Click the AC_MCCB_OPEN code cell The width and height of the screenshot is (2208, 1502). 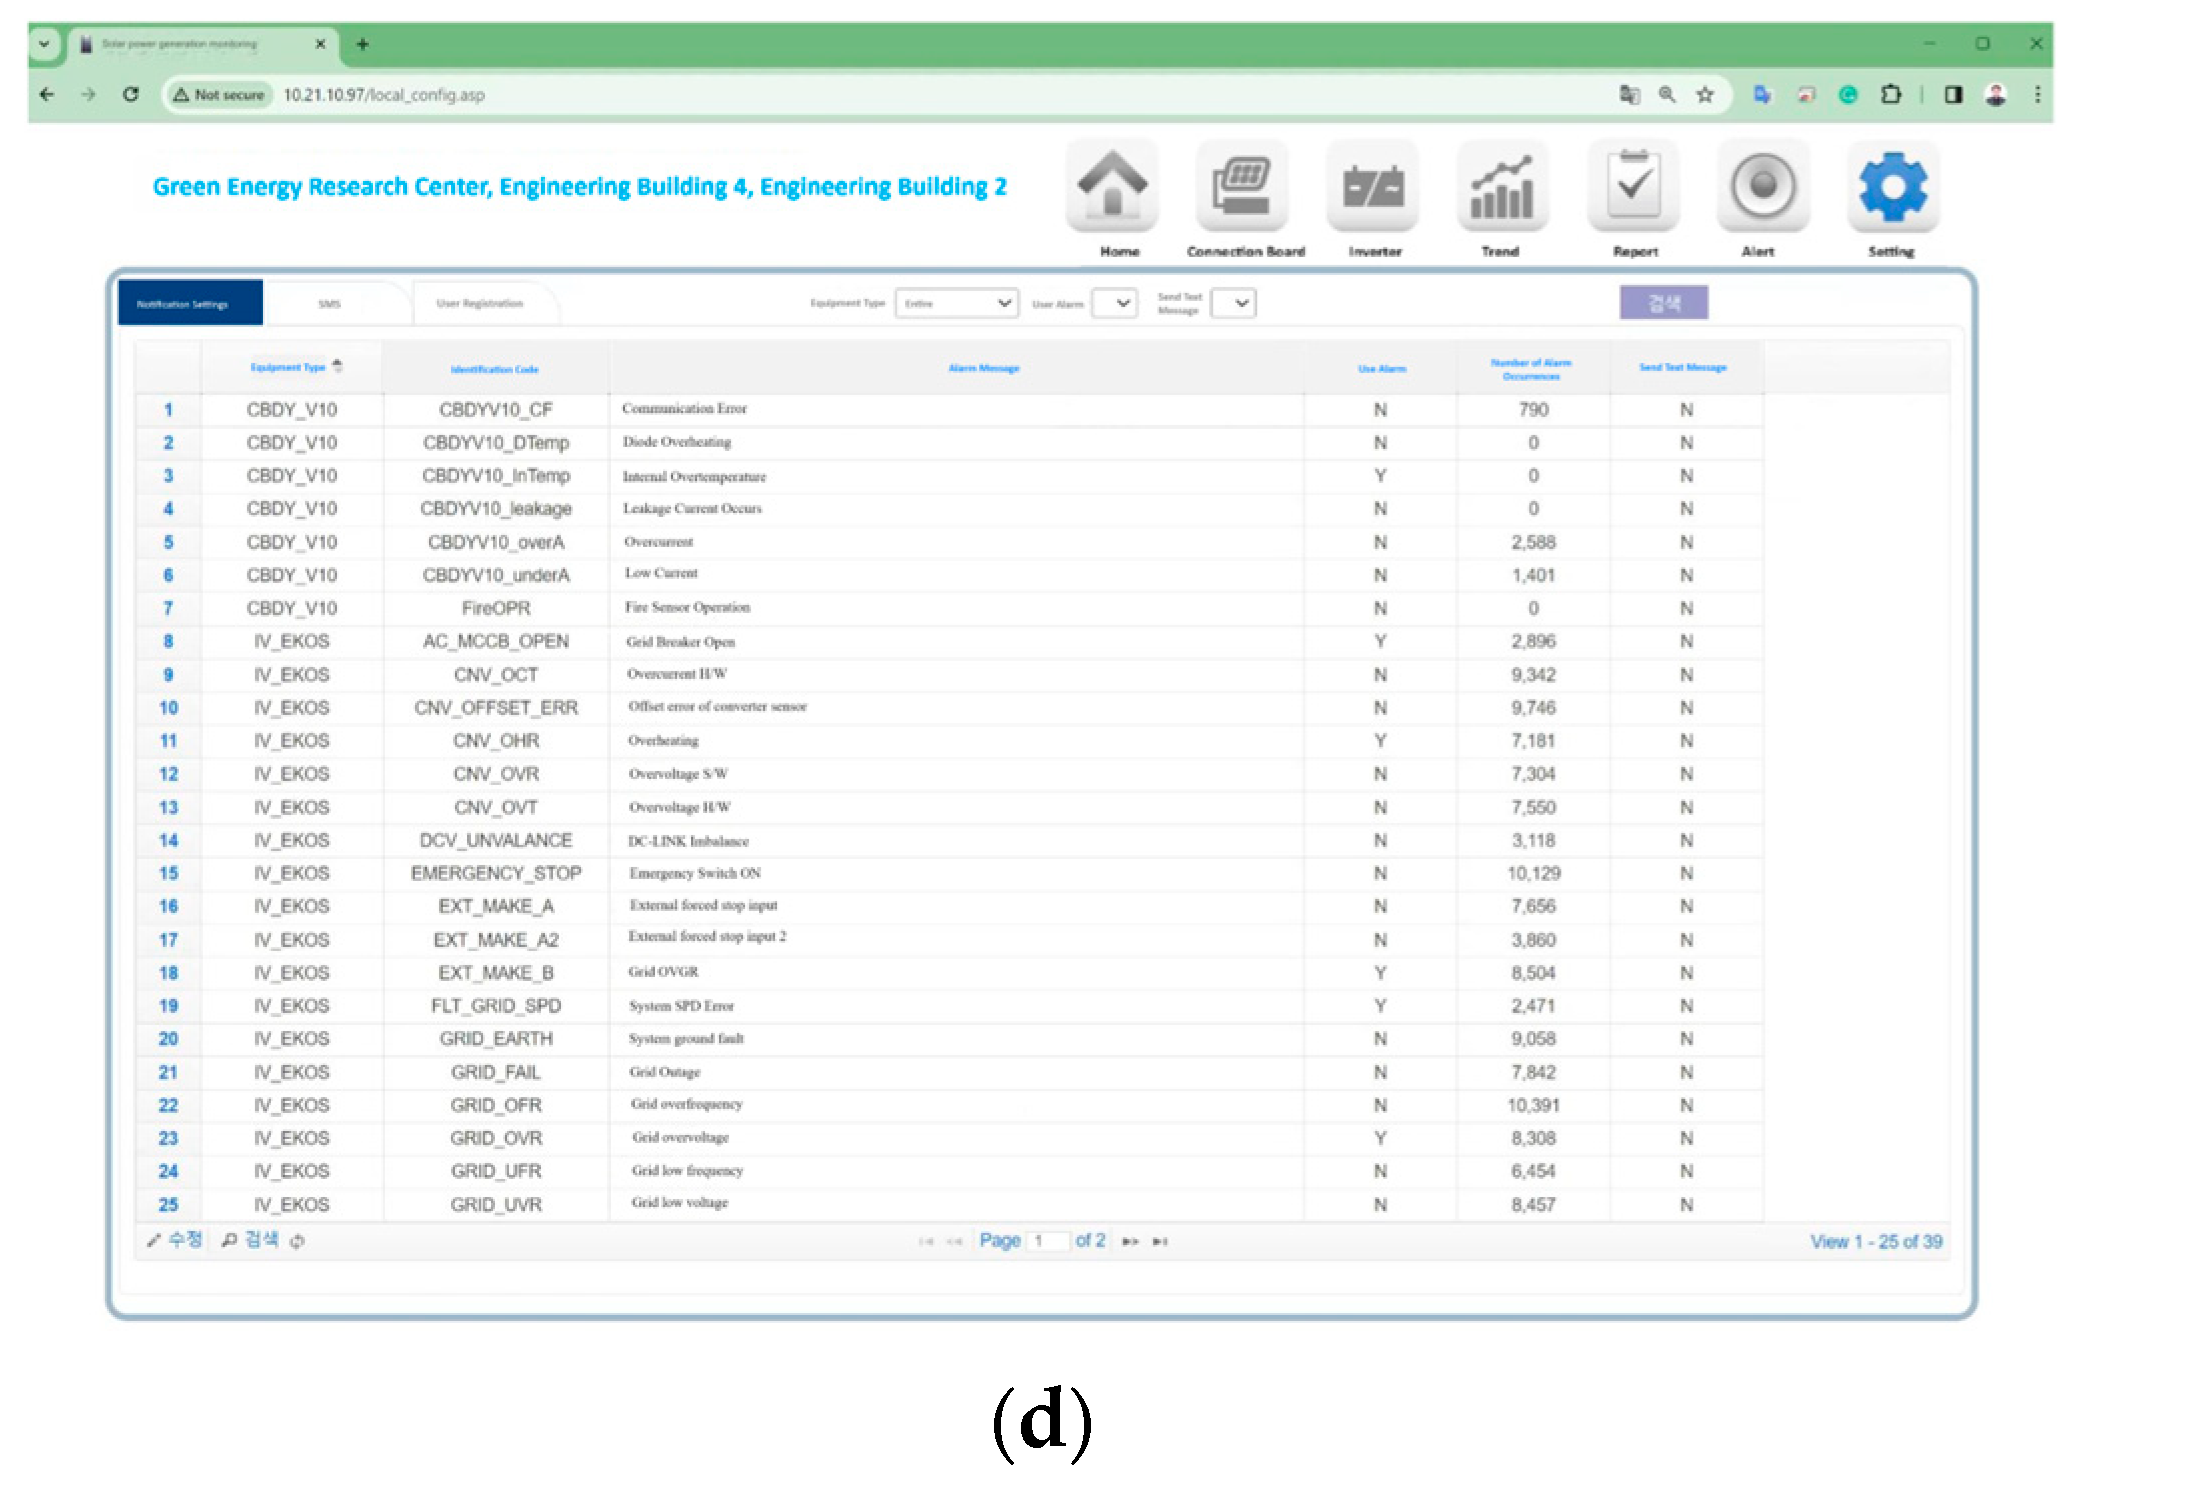coord(496,641)
